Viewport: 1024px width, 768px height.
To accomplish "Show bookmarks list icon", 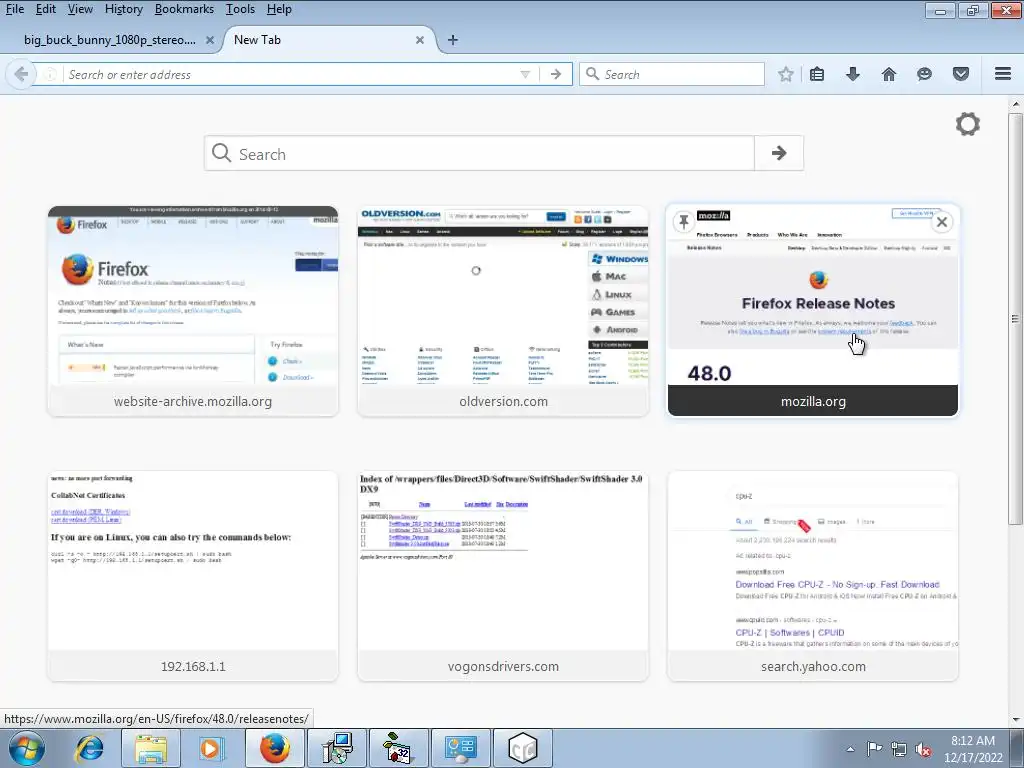I will tap(817, 74).
